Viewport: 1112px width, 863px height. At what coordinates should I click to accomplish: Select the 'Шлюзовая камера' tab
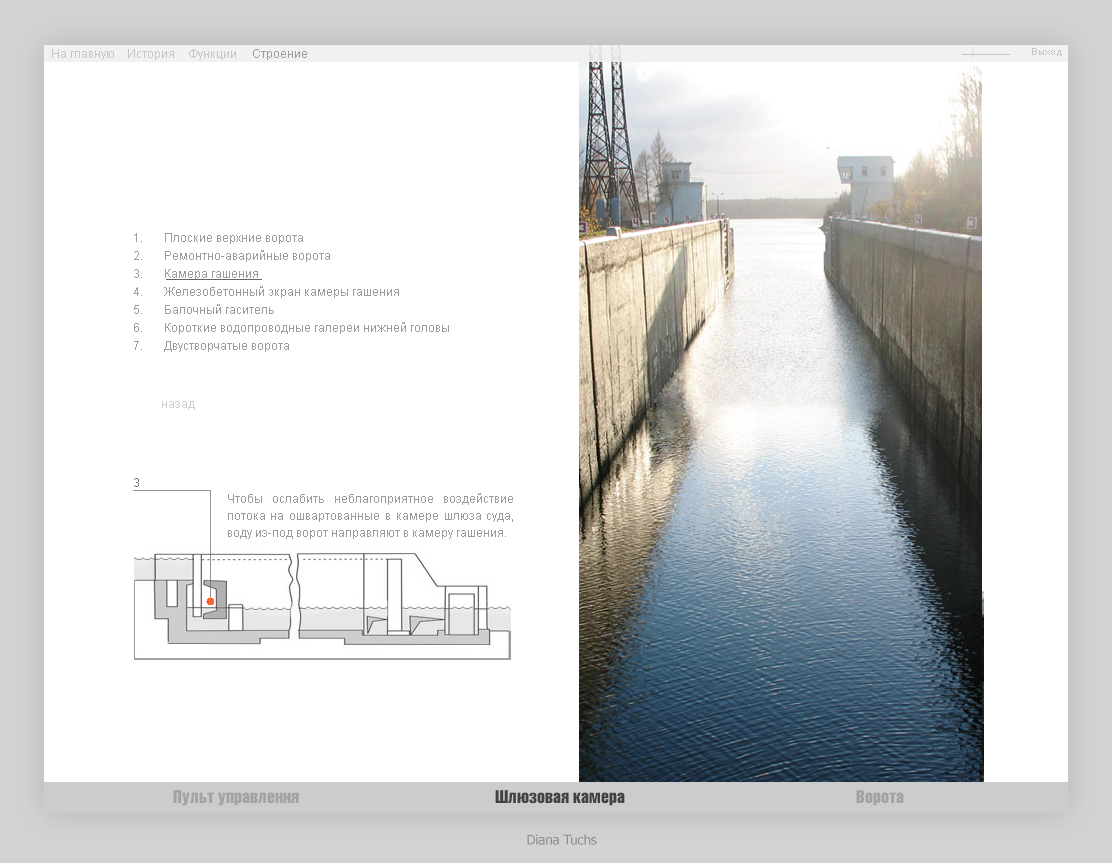click(559, 797)
